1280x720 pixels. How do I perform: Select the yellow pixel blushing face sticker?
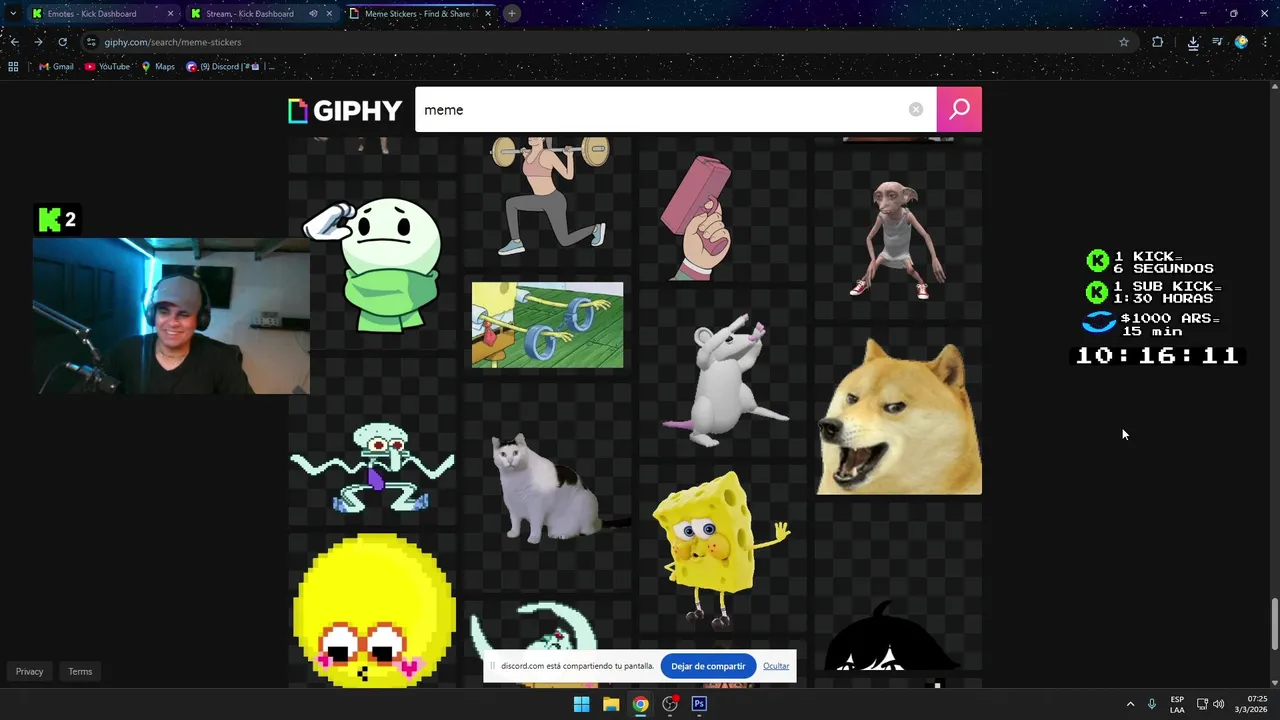pos(372,610)
